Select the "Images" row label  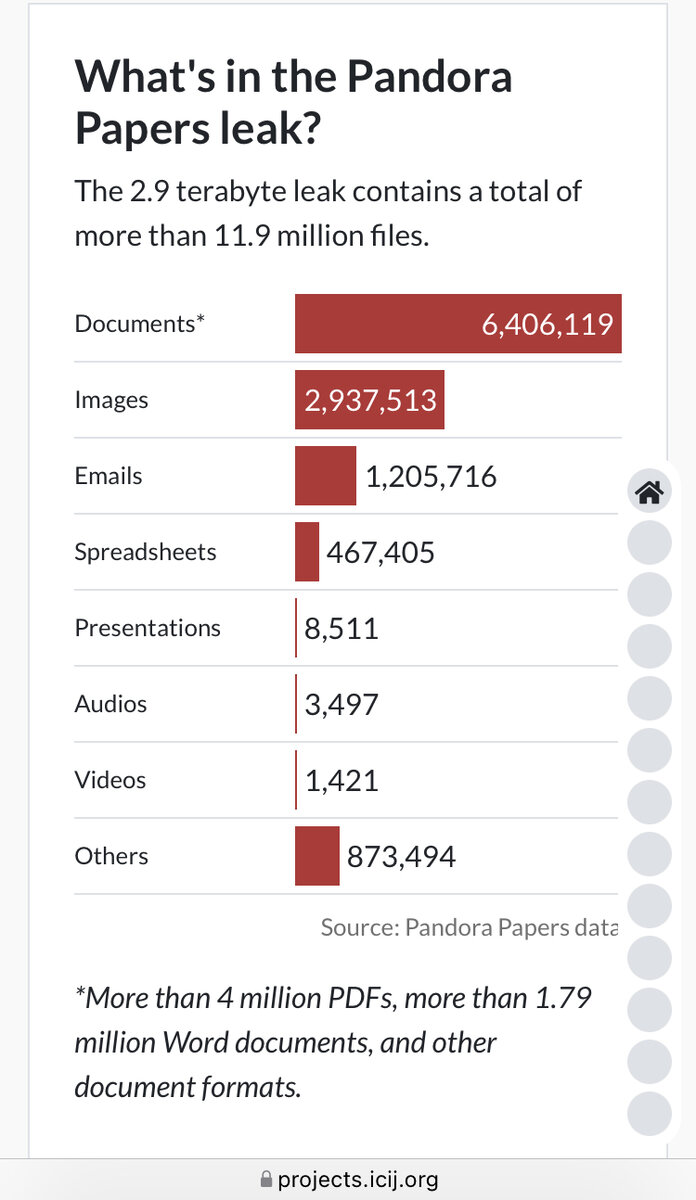pos(111,400)
